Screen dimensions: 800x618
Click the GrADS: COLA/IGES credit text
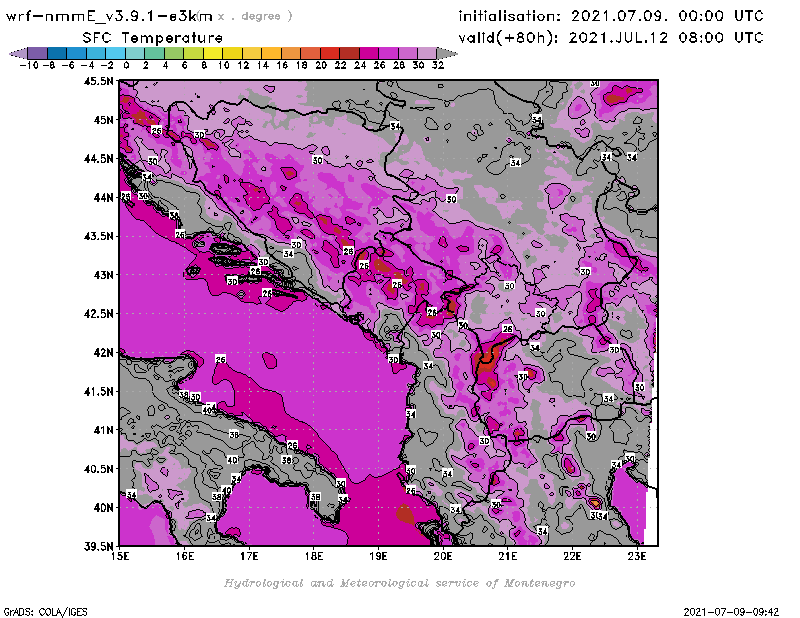point(45,612)
